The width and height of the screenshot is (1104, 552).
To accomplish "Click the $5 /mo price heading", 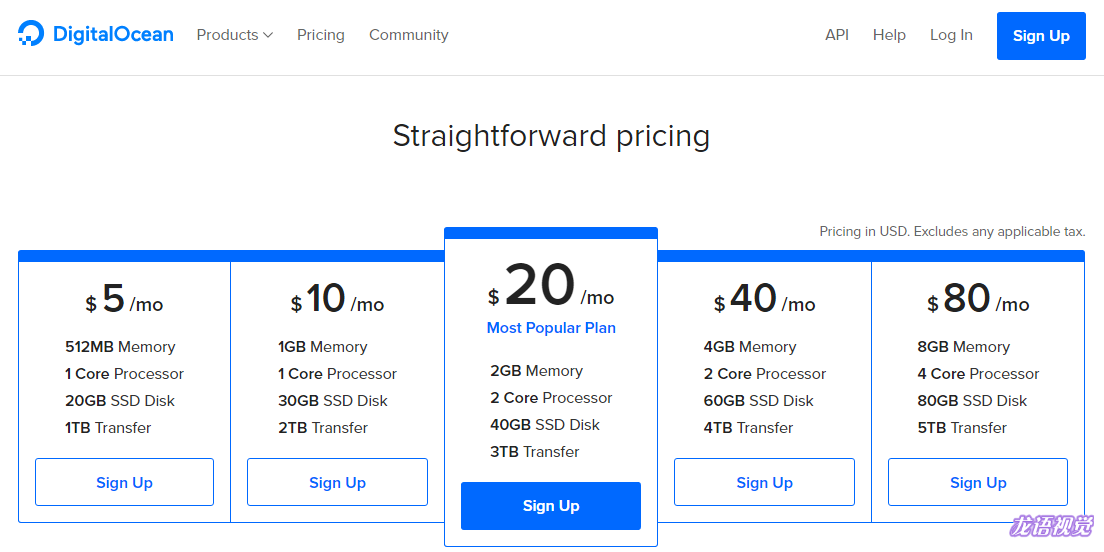I will coord(125,299).
